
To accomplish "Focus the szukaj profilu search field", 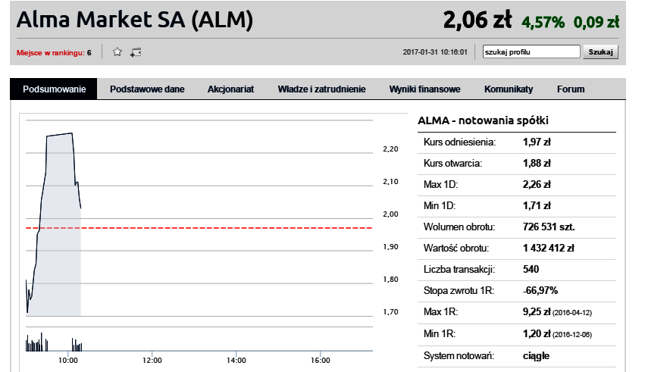I will pos(531,52).
